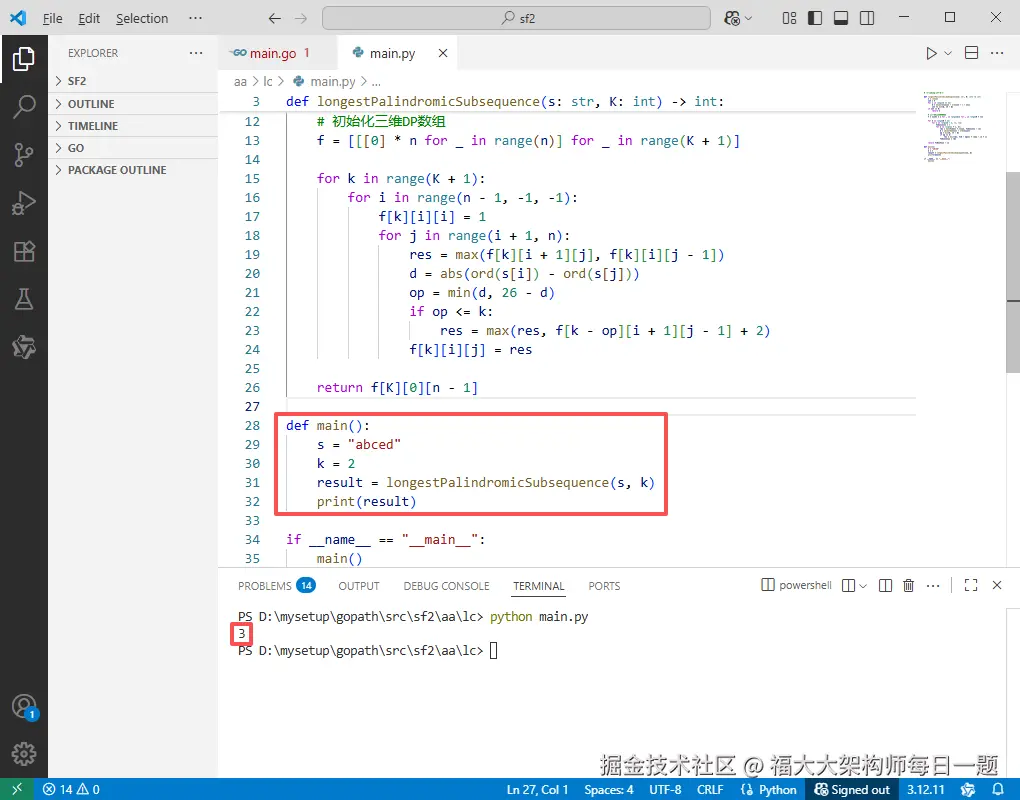Go back using navigation arrow

coord(275,18)
